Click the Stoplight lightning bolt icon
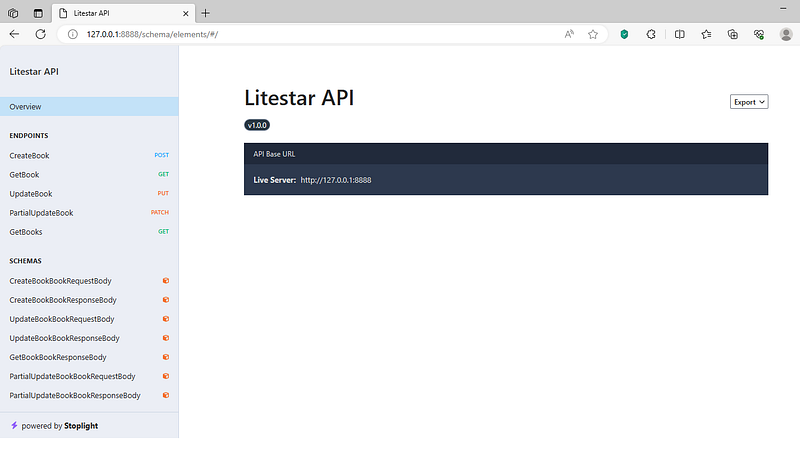800x455 pixels. (14, 425)
